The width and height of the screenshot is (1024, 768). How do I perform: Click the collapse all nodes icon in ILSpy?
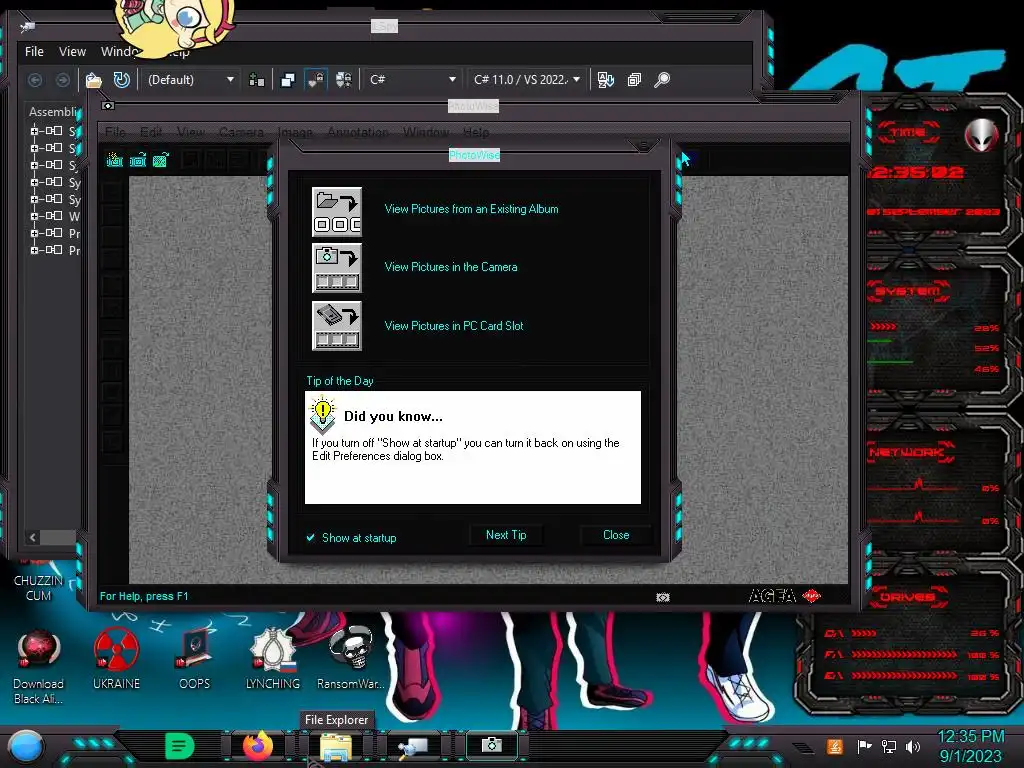634,80
